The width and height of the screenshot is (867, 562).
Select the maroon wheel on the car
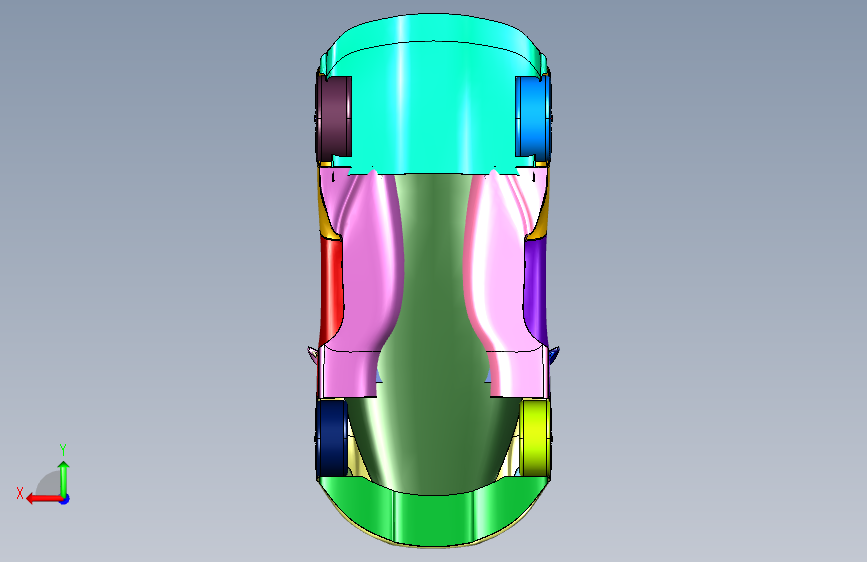(x=333, y=118)
